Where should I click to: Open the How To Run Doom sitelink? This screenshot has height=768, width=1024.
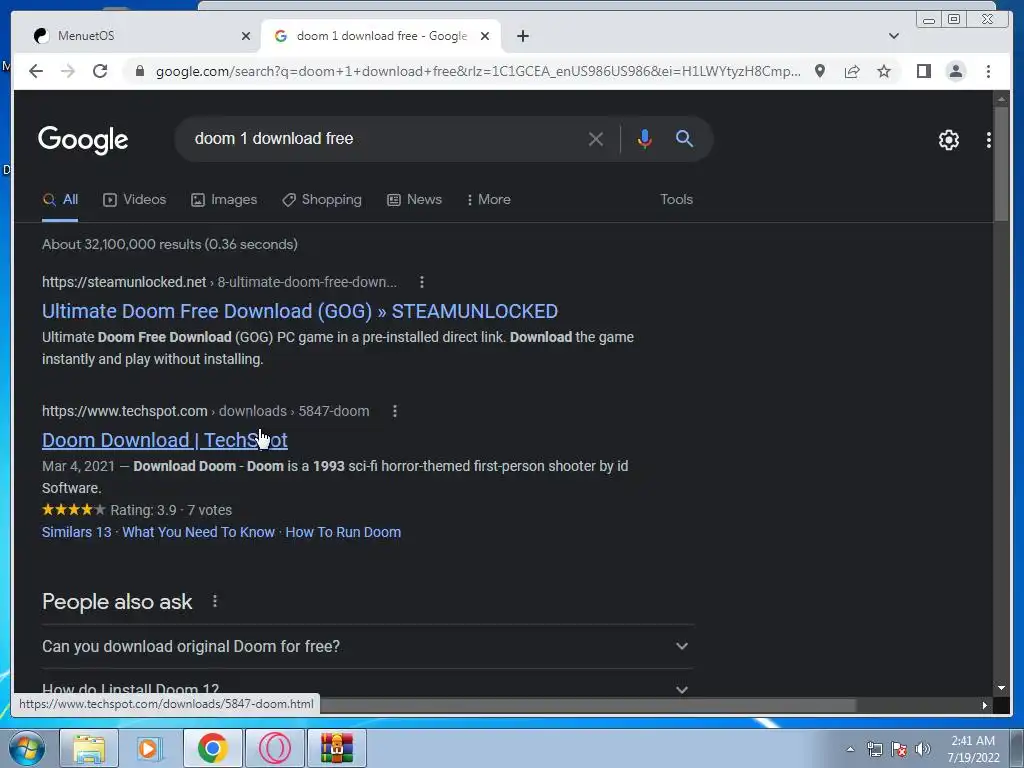343,532
